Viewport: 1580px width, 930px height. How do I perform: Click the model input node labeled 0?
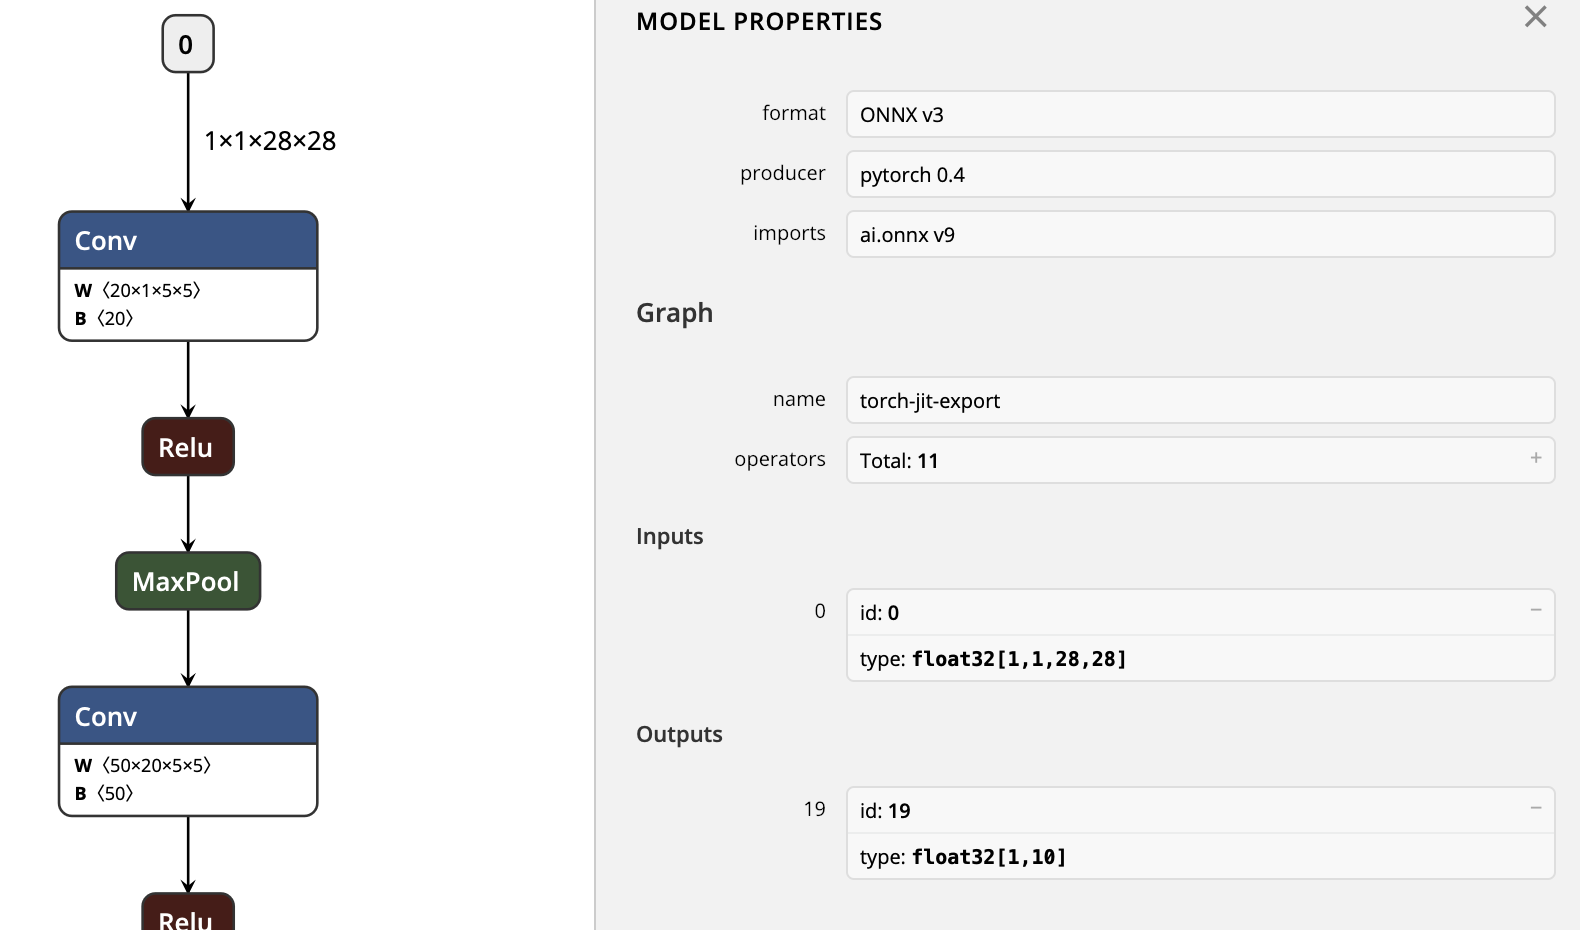point(187,43)
